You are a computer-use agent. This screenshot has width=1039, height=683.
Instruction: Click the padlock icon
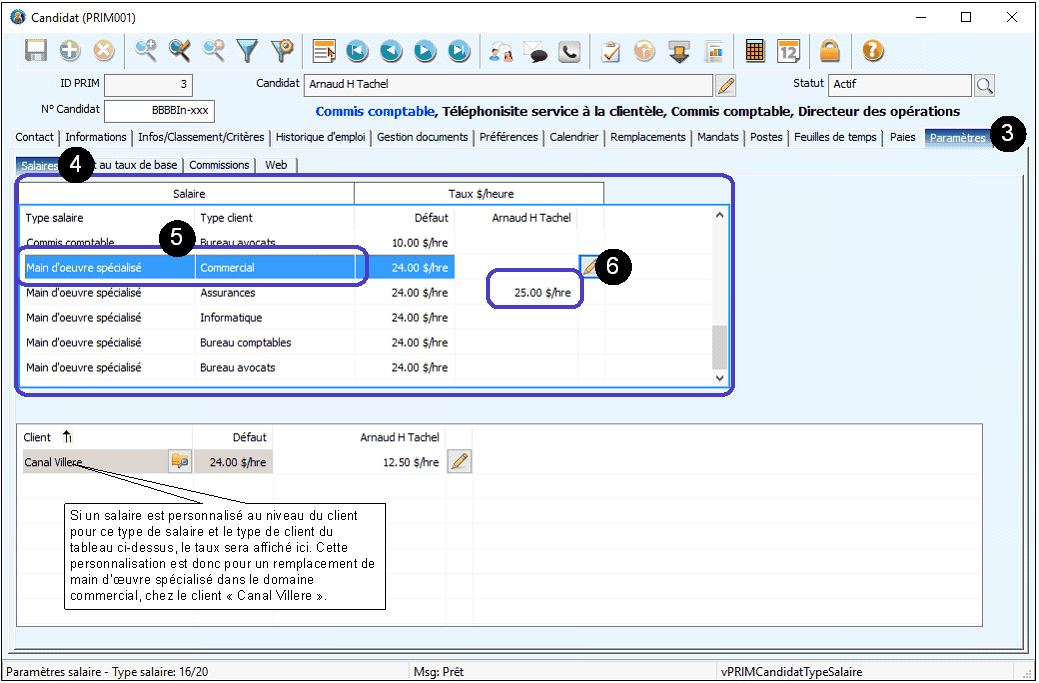(830, 51)
